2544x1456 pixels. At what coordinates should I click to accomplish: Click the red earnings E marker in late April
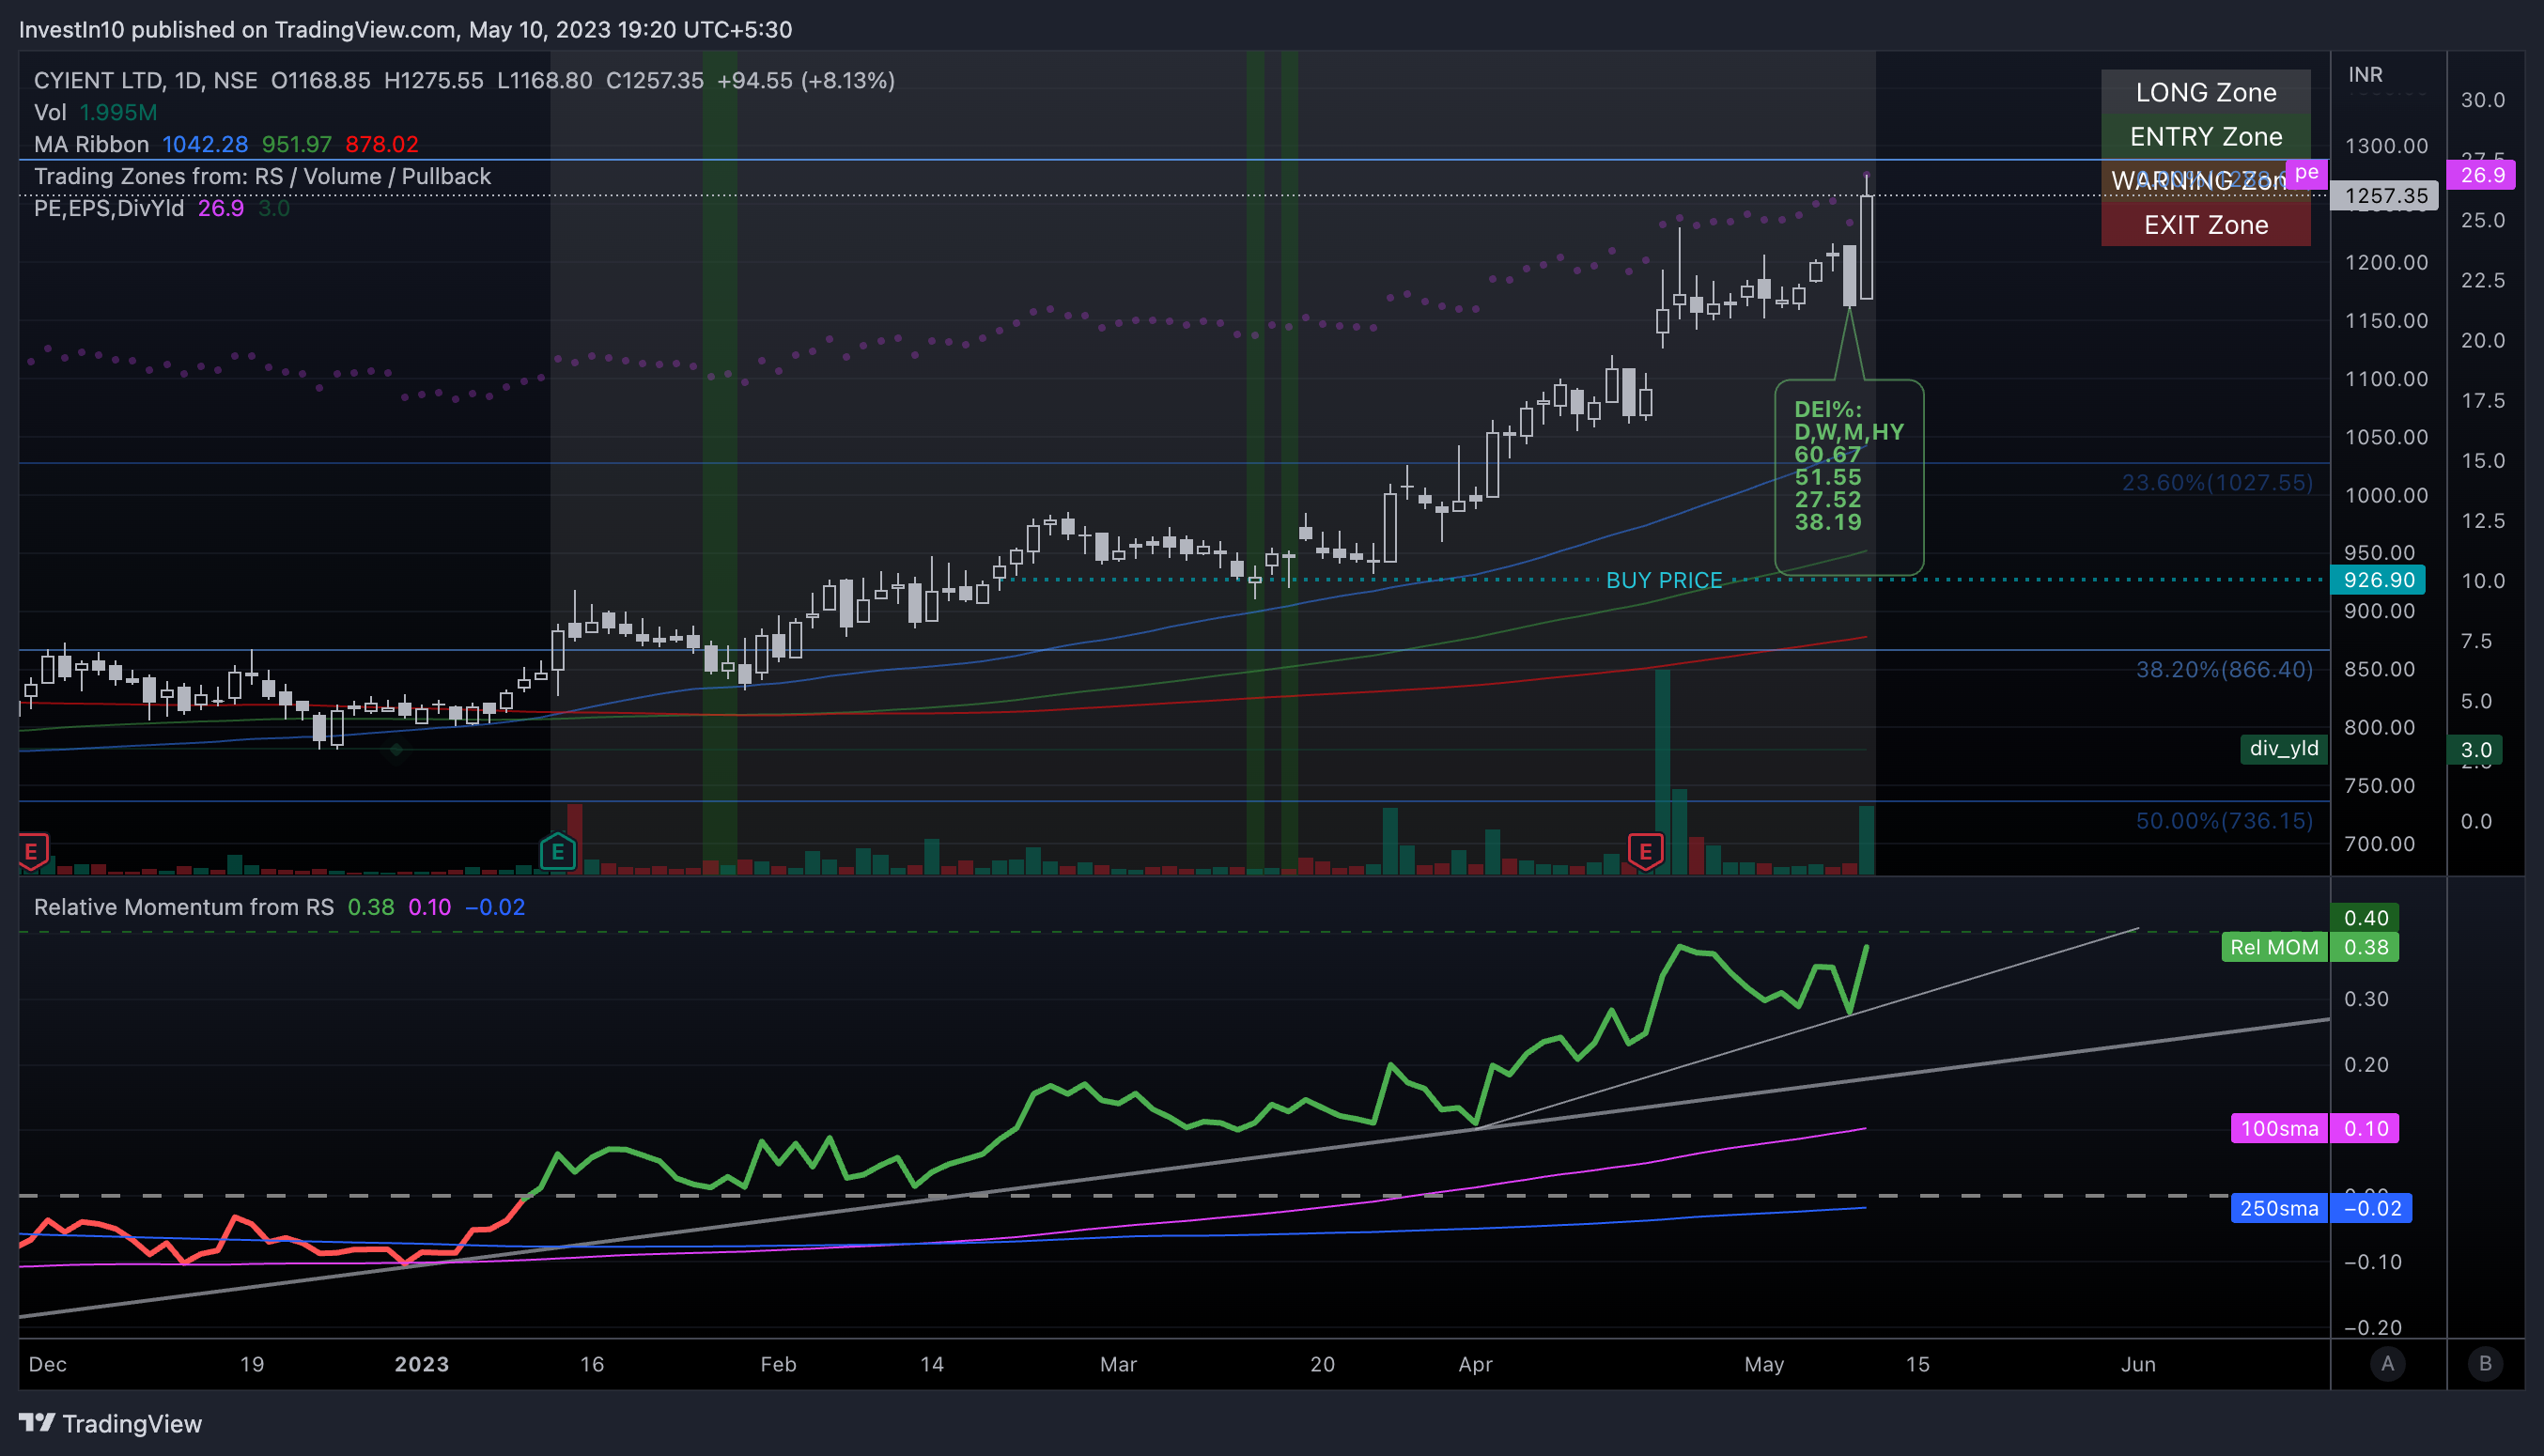[x=1645, y=852]
